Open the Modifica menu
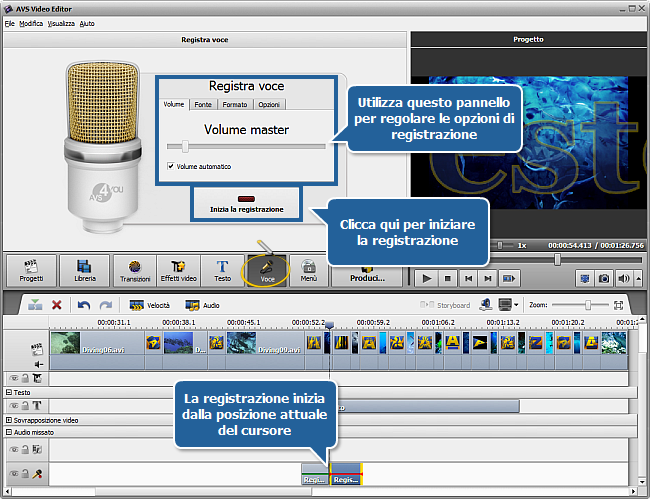 click(x=31, y=22)
